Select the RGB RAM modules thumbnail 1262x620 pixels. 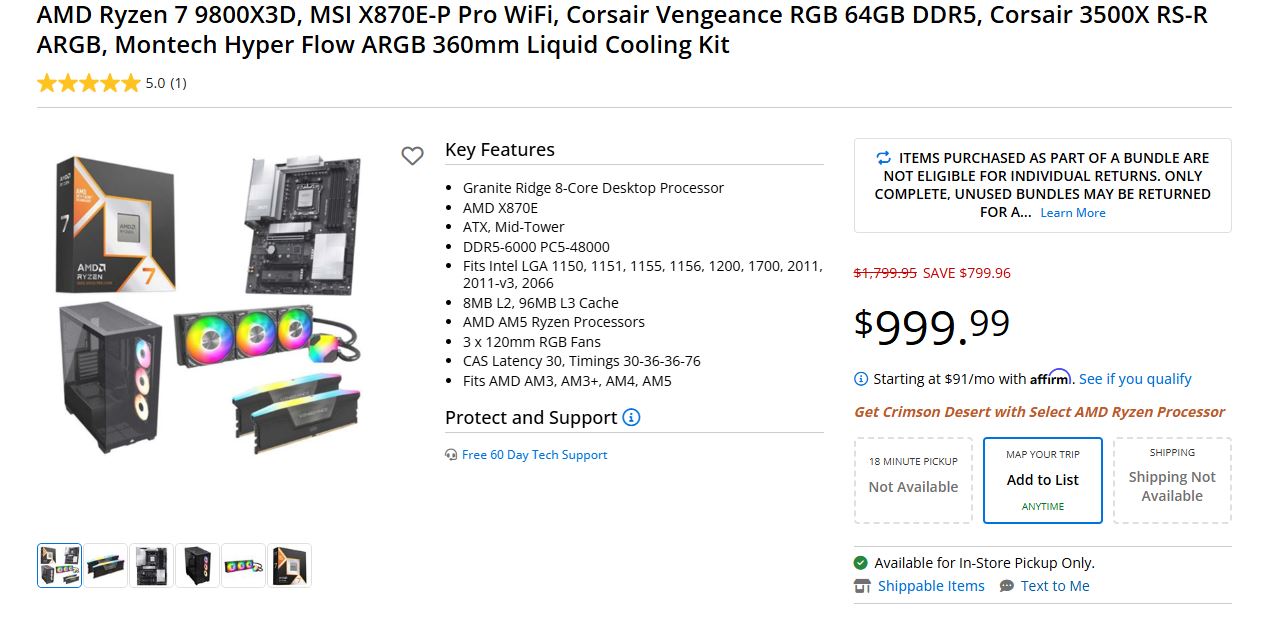click(106, 564)
